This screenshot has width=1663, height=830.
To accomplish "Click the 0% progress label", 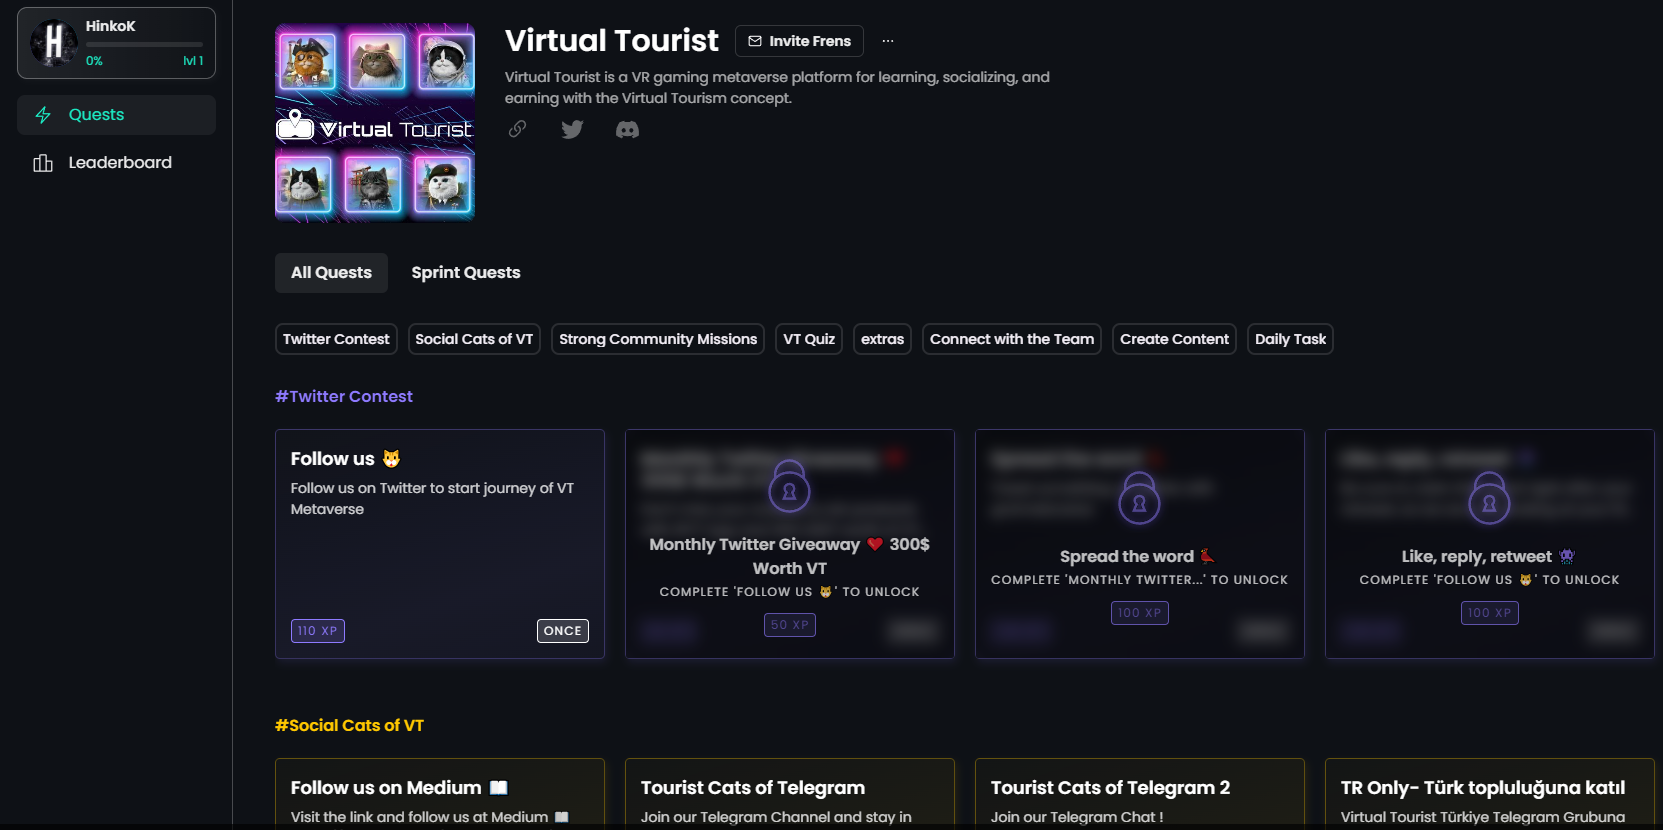I will [94, 61].
